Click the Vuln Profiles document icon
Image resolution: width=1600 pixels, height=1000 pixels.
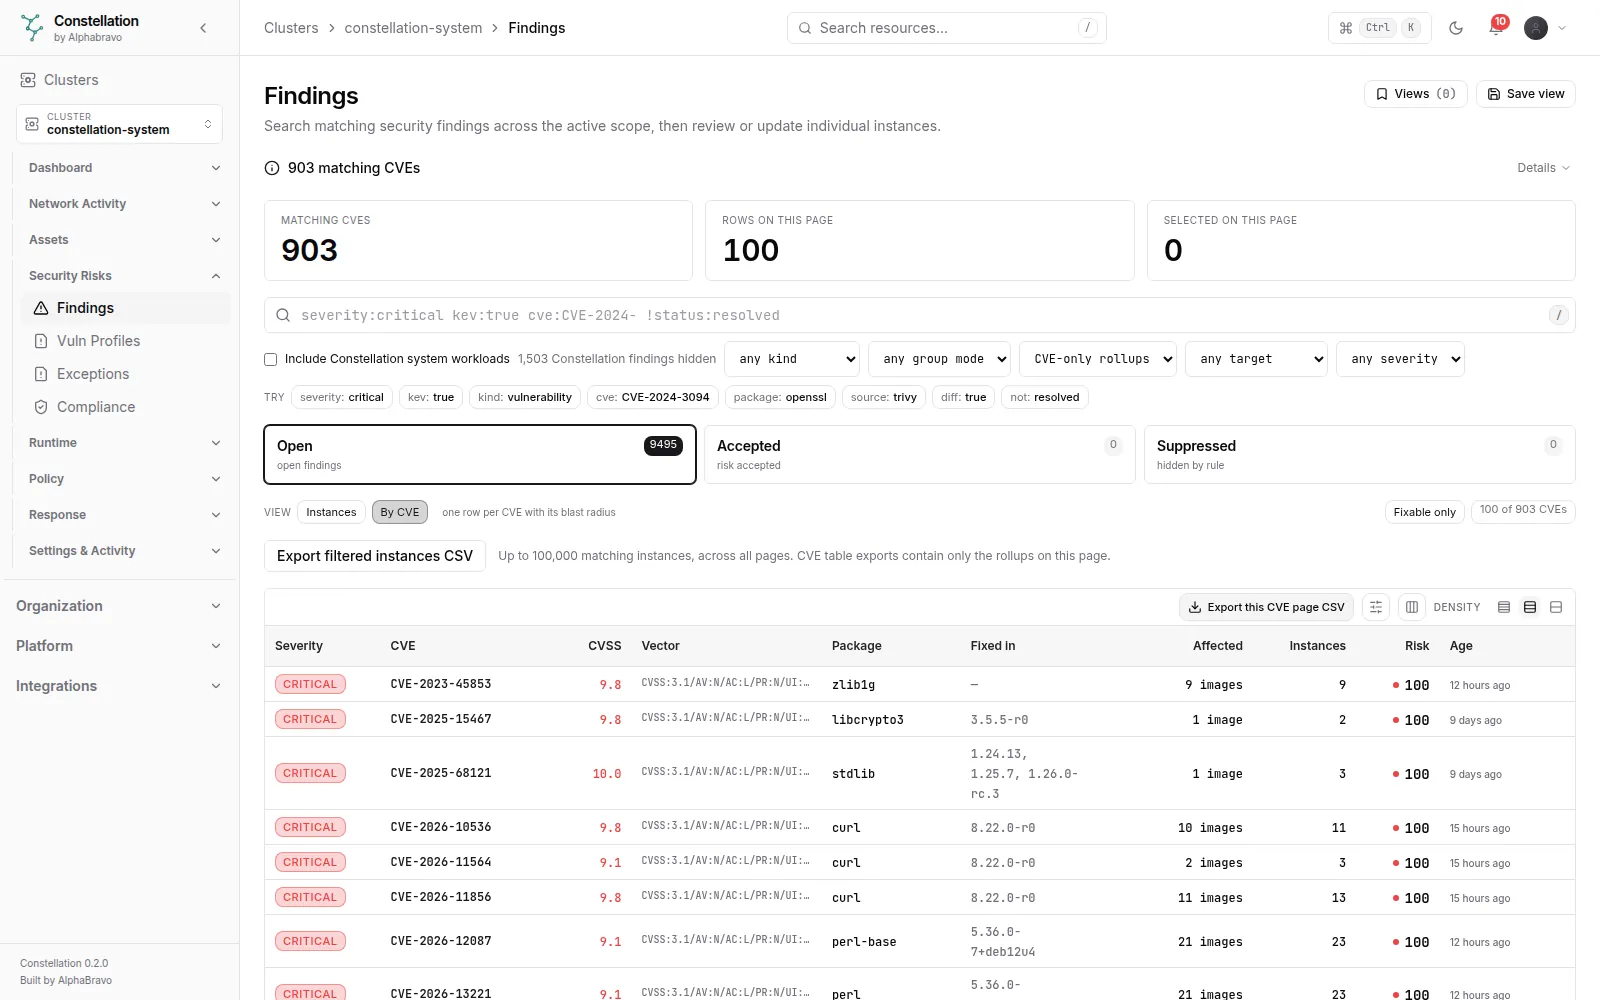tap(41, 341)
